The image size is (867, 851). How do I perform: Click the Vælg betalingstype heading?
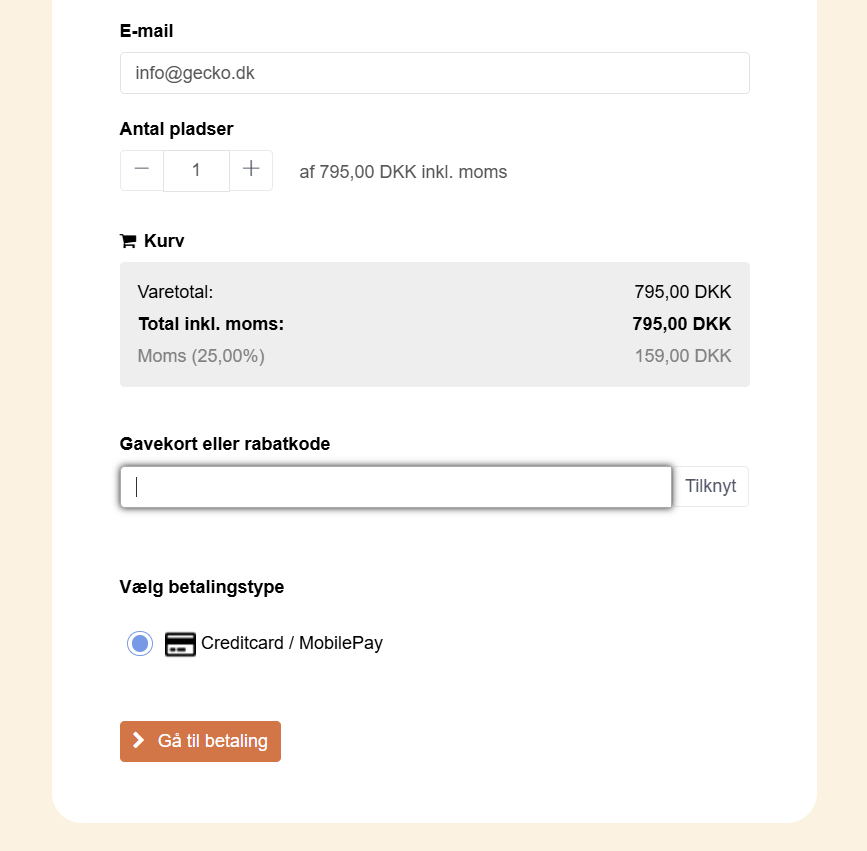201,587
